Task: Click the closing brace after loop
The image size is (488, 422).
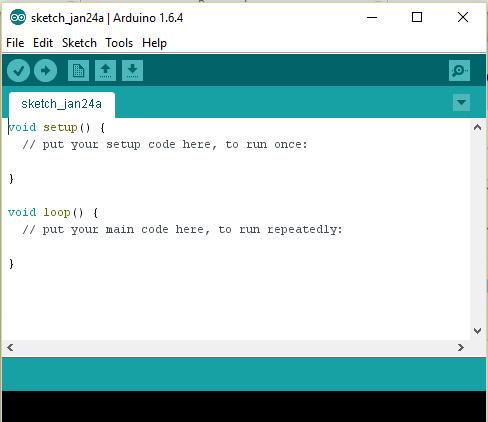Action: click(x=11, y=264)
